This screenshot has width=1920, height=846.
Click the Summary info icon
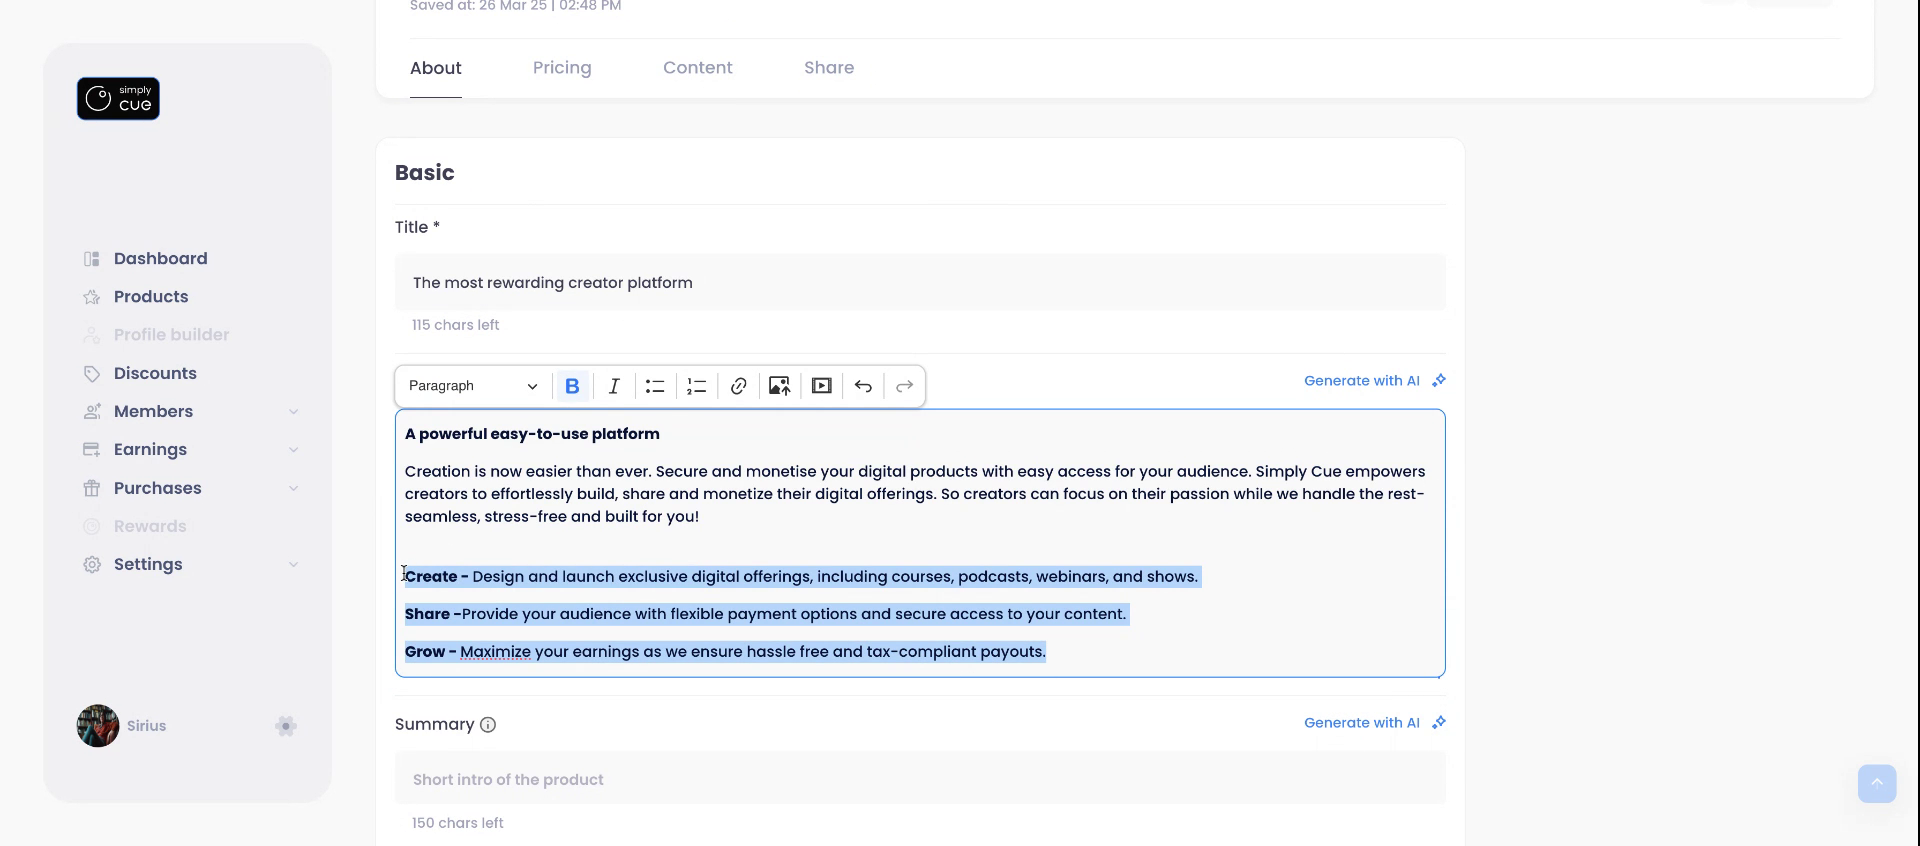coord(488,725)
